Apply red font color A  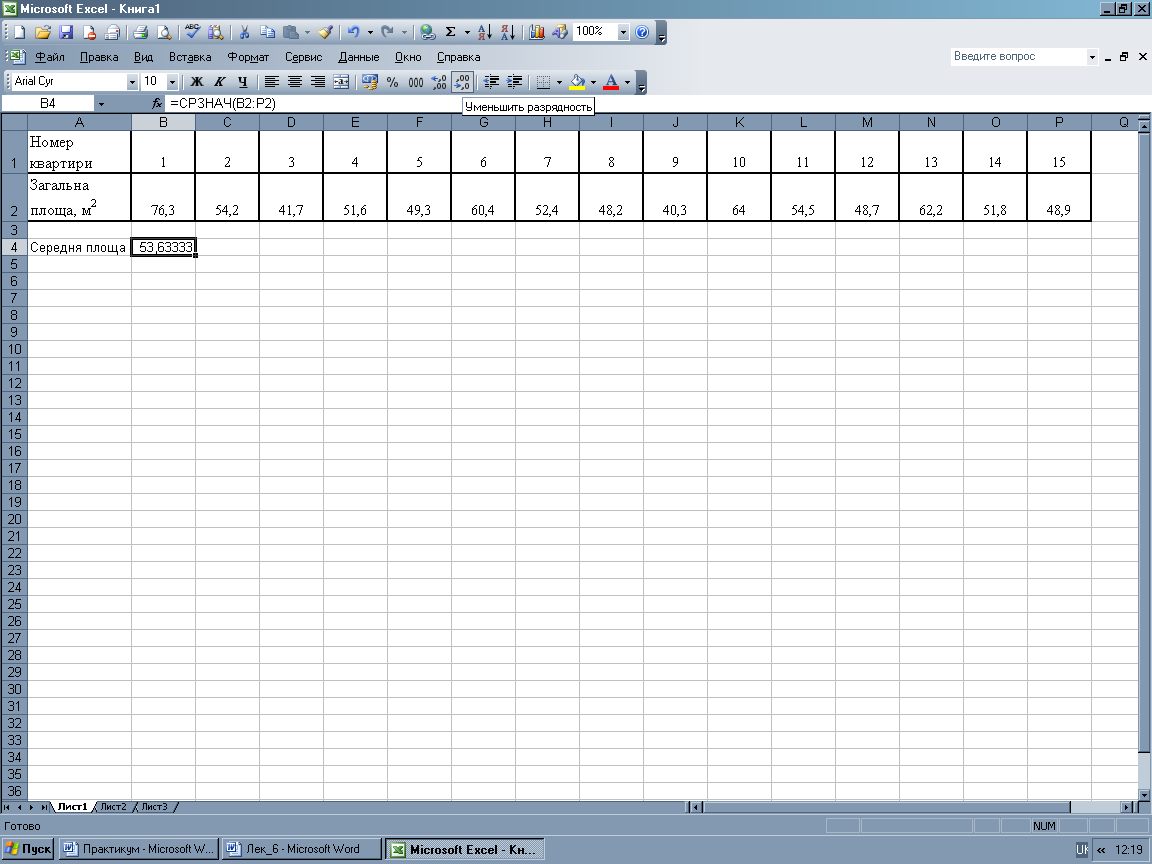[x=611, y=82]
